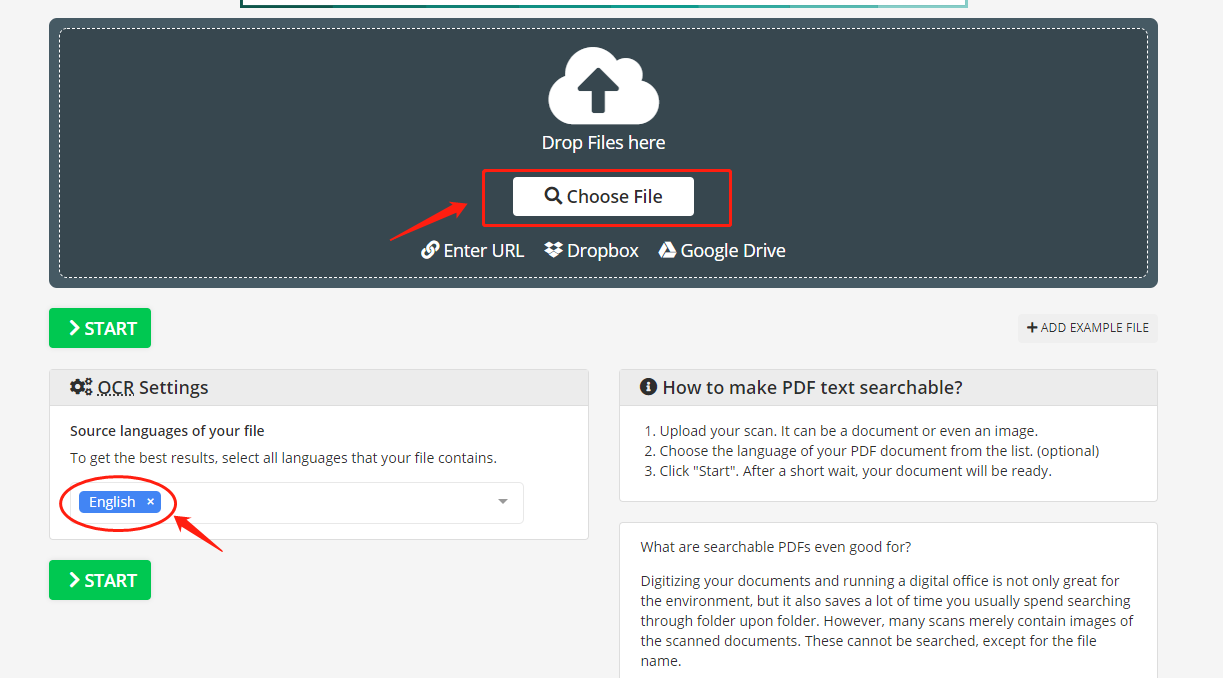This screenshot has height=678, width=1223.
Task: Select Google Drive as file source
Action: (722, 250)
